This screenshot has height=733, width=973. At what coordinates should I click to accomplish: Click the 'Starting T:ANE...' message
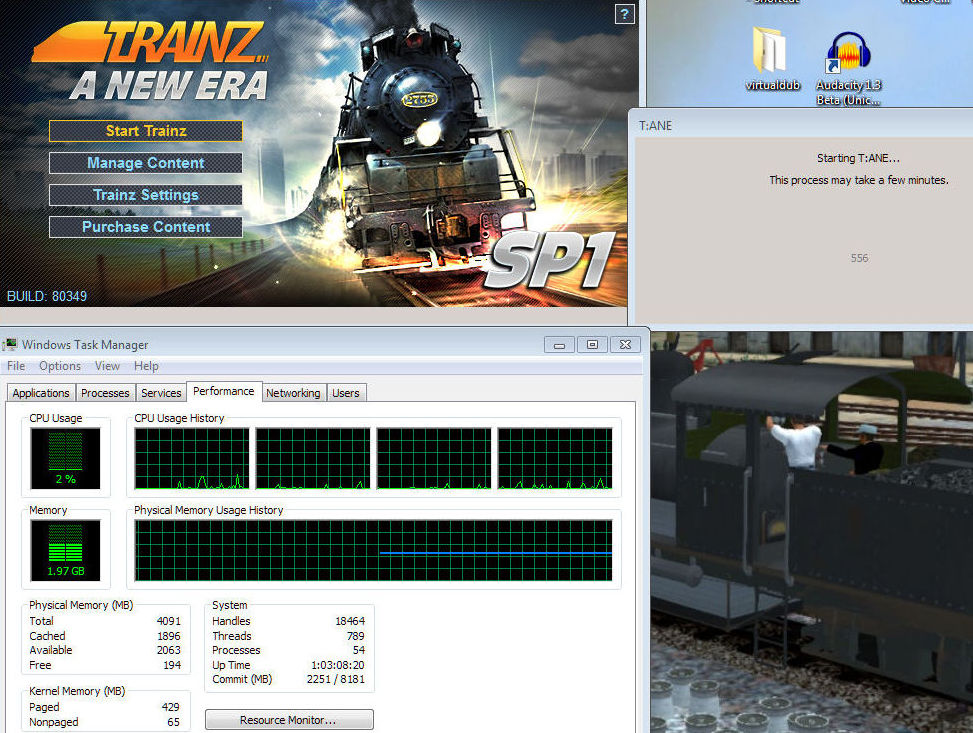[858, 158]
